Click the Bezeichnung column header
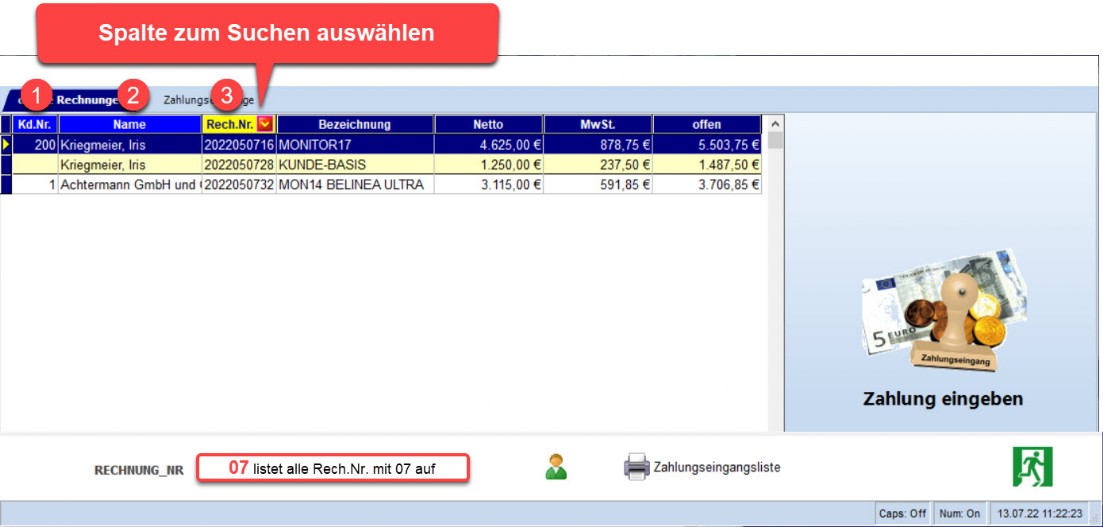The image size is (1103, 527). point(354,124)
